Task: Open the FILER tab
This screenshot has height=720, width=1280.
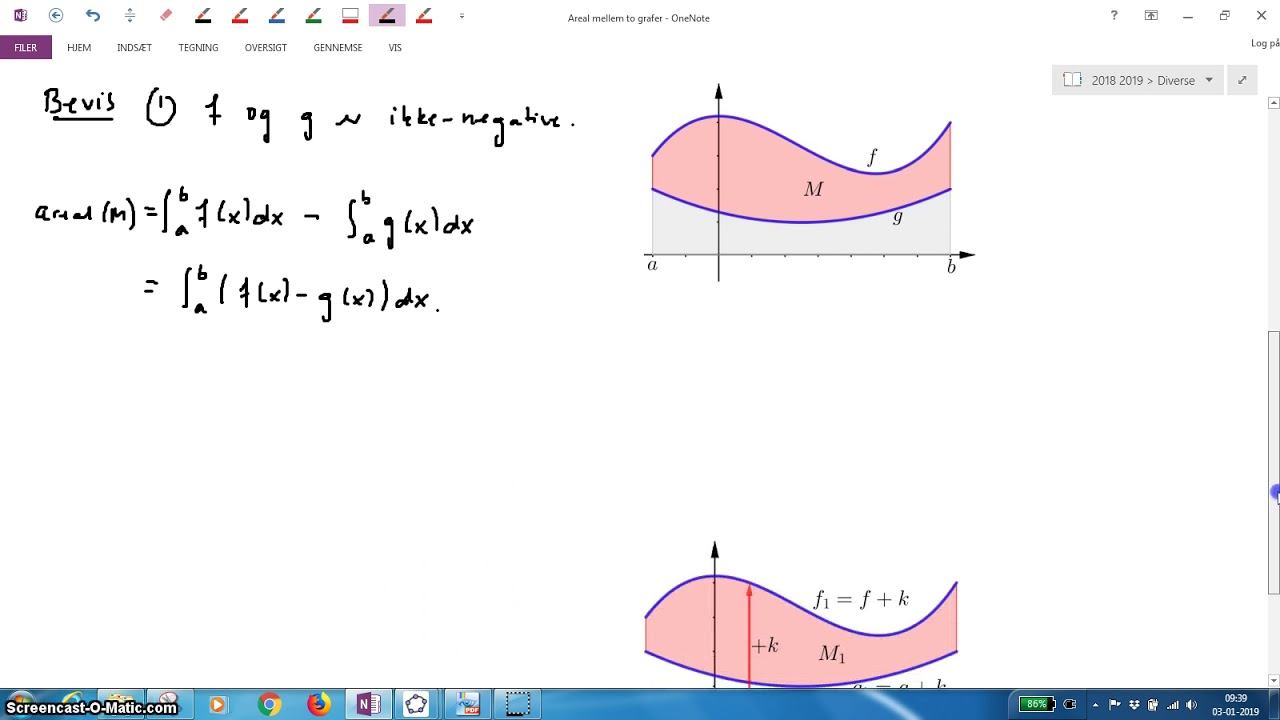Action: [x=26, y=48]
